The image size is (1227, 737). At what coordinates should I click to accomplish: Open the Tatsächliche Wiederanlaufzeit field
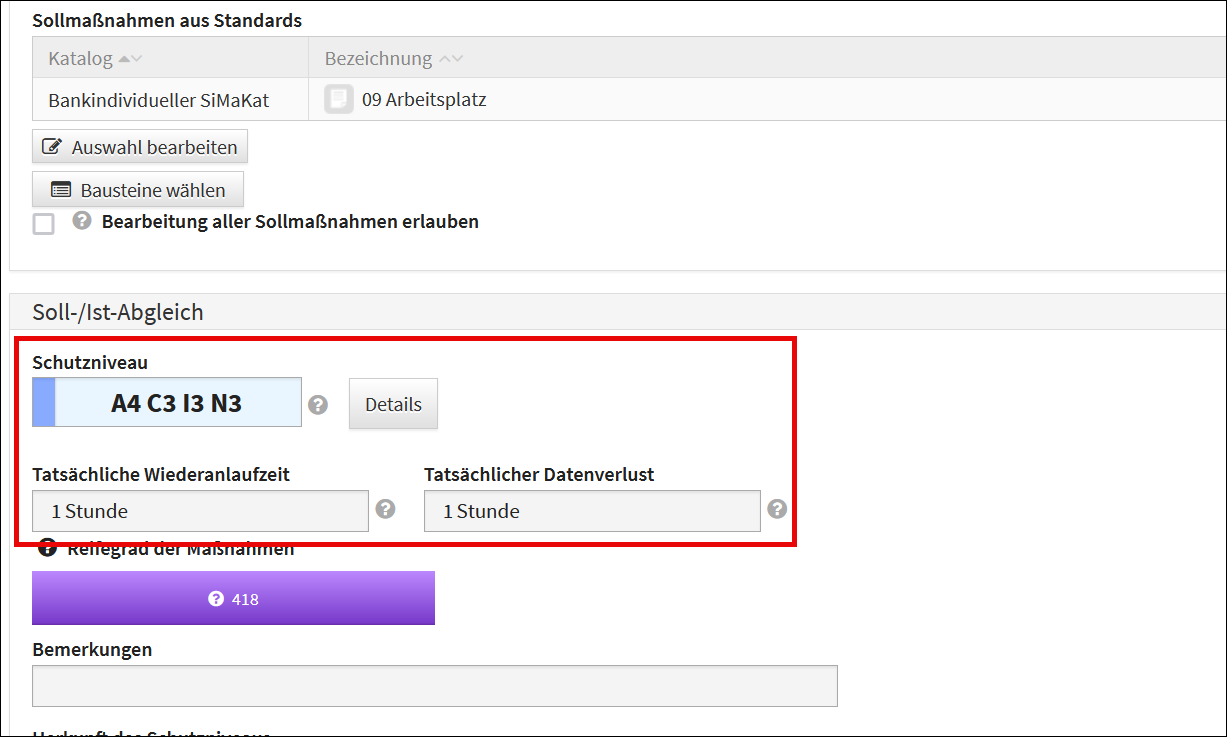(200, 511)
